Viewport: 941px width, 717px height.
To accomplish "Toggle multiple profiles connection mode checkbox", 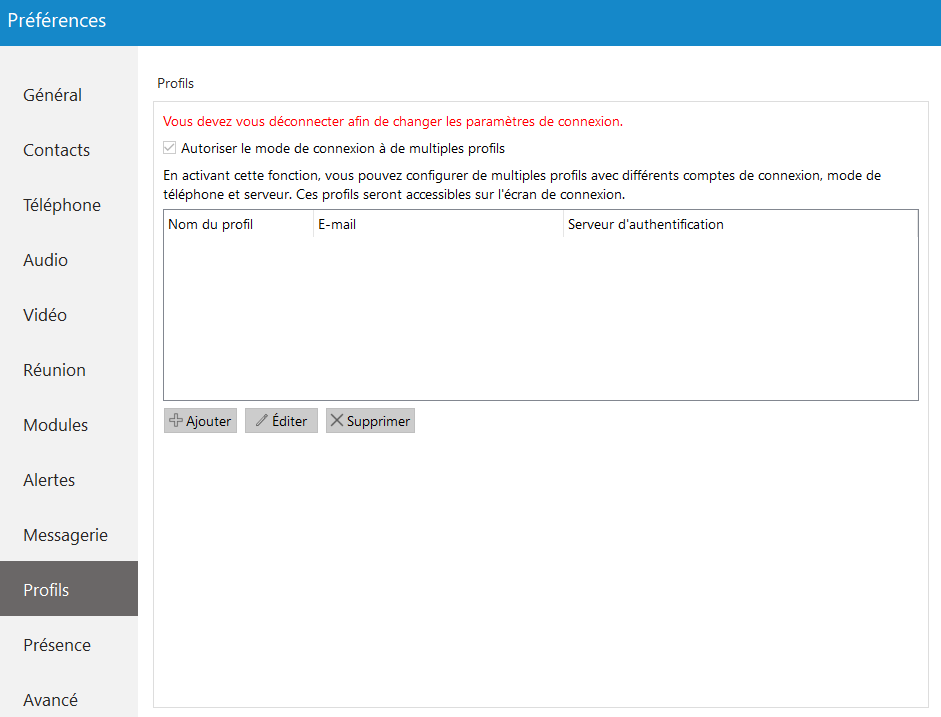I will click(170, 148).
